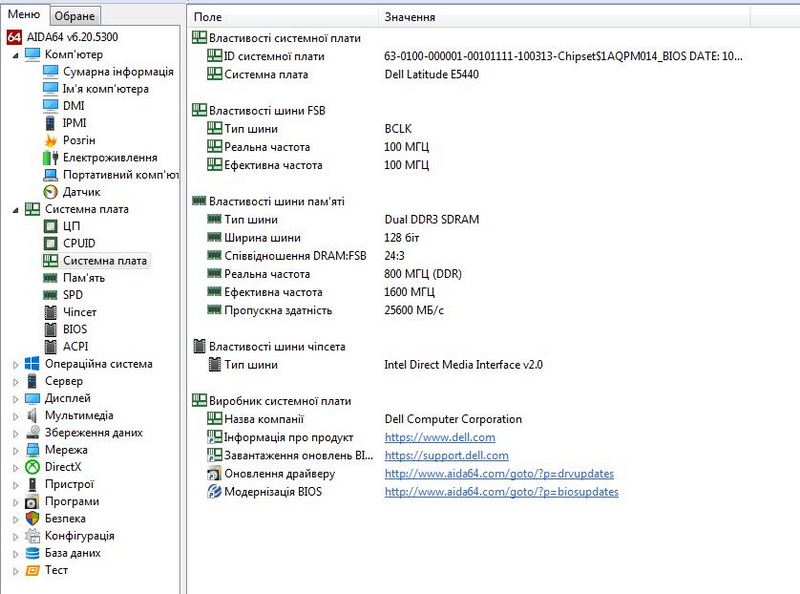The height and width of the screenshot is (594, 800).
Task: Select Сумарна інформація in the tree
Action: click(x=118, y=72)
